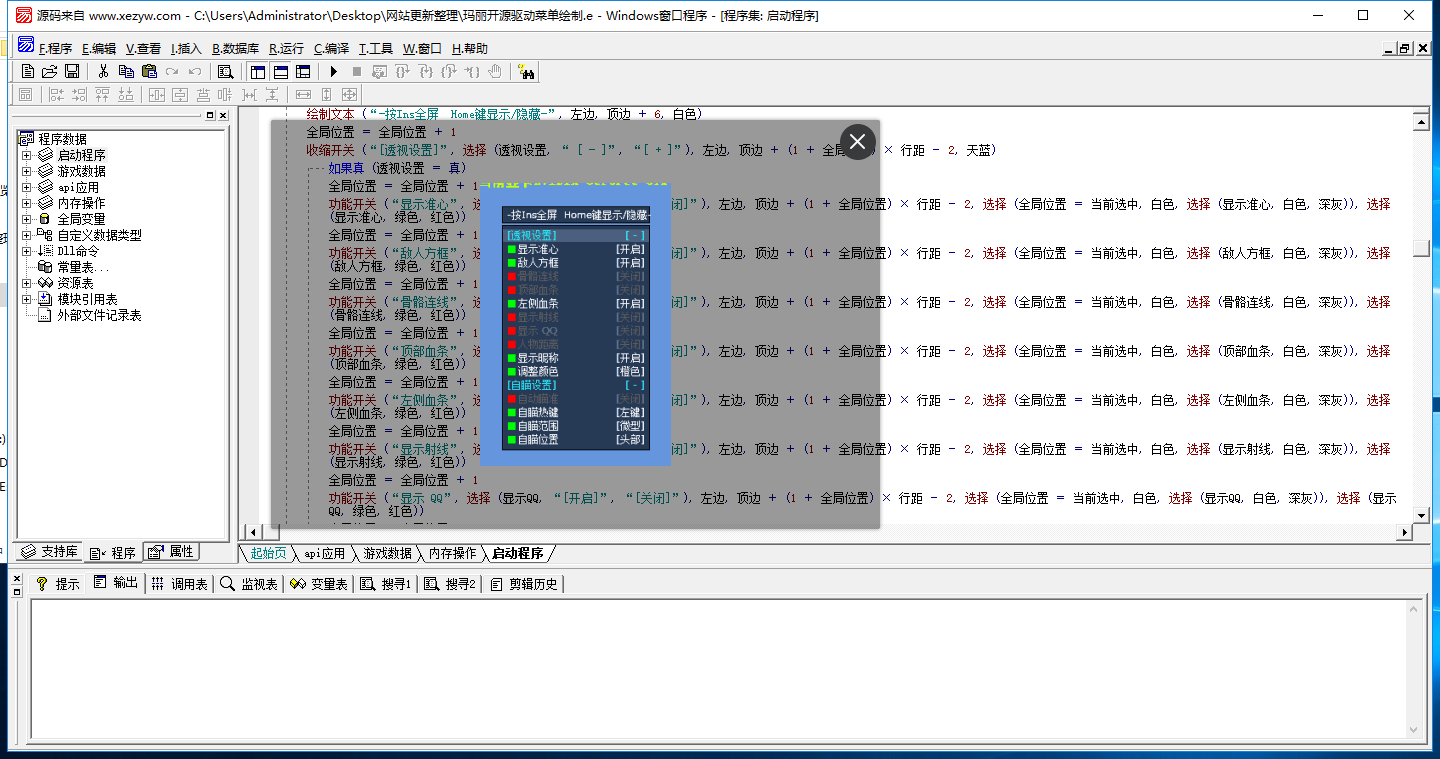The image size is (1440, 759).
Task: Close the menu preview image overlay
Action: [x=857, y=142]
